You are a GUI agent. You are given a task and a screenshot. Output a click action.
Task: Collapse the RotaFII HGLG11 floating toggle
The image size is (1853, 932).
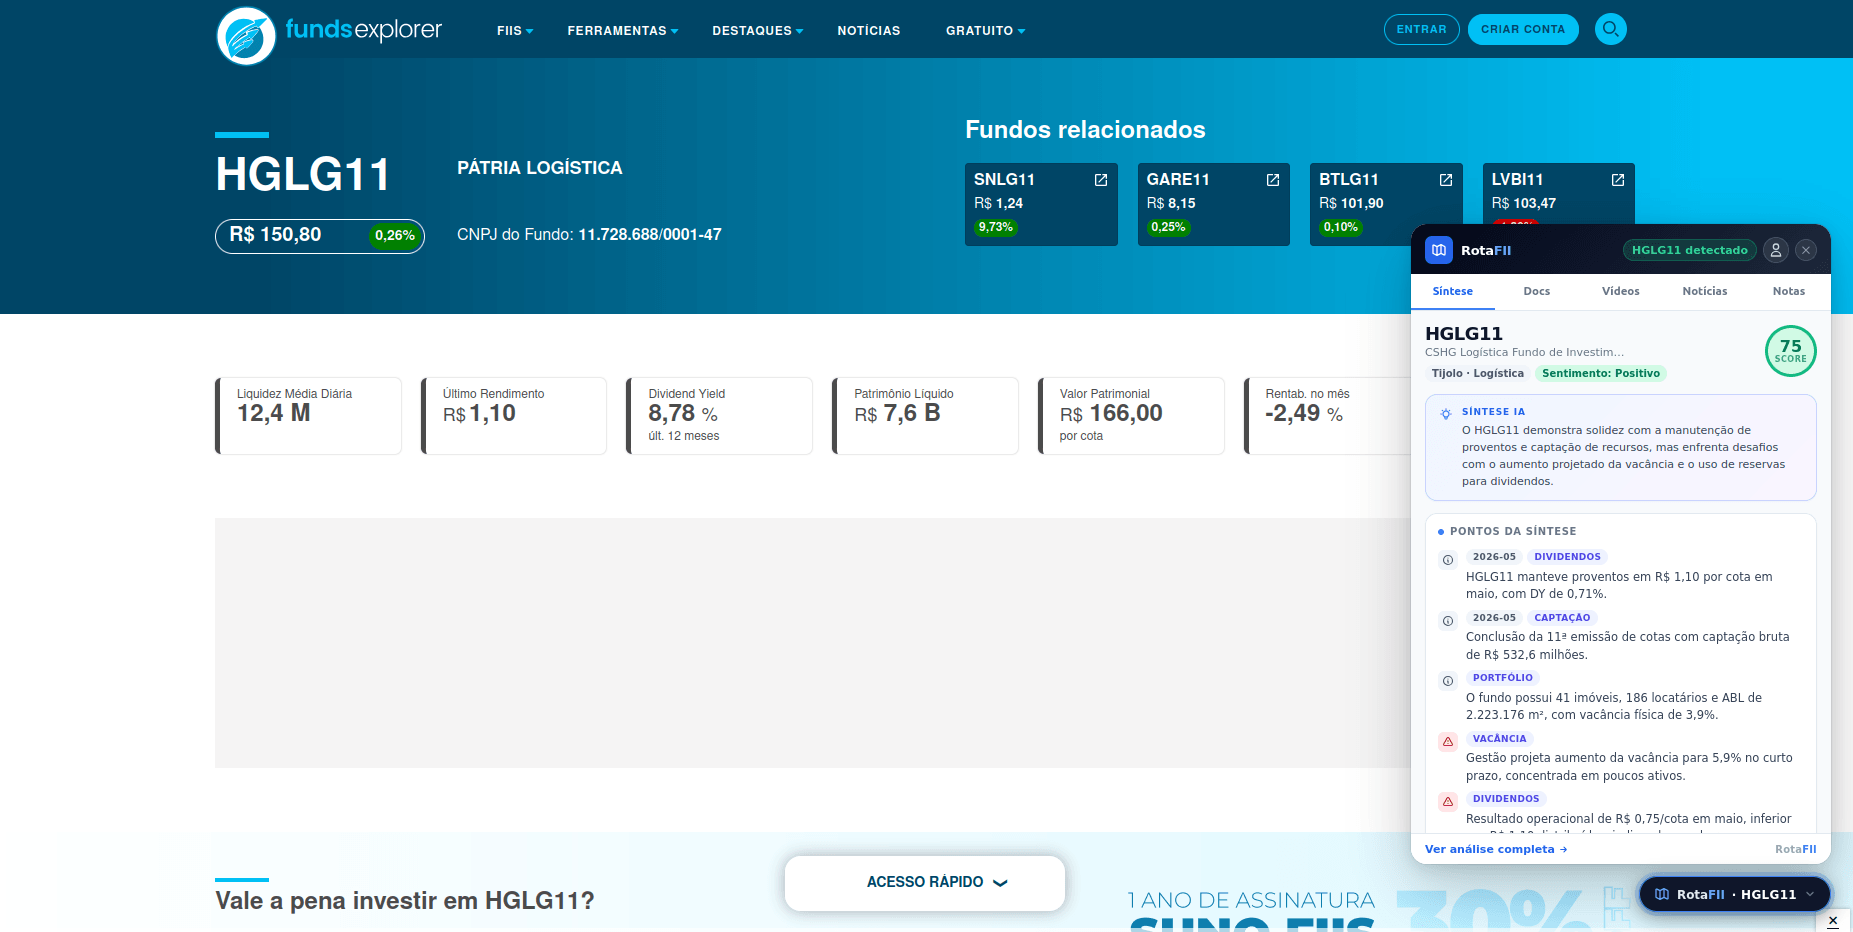pyautogui.click(x=1734, y=894)
